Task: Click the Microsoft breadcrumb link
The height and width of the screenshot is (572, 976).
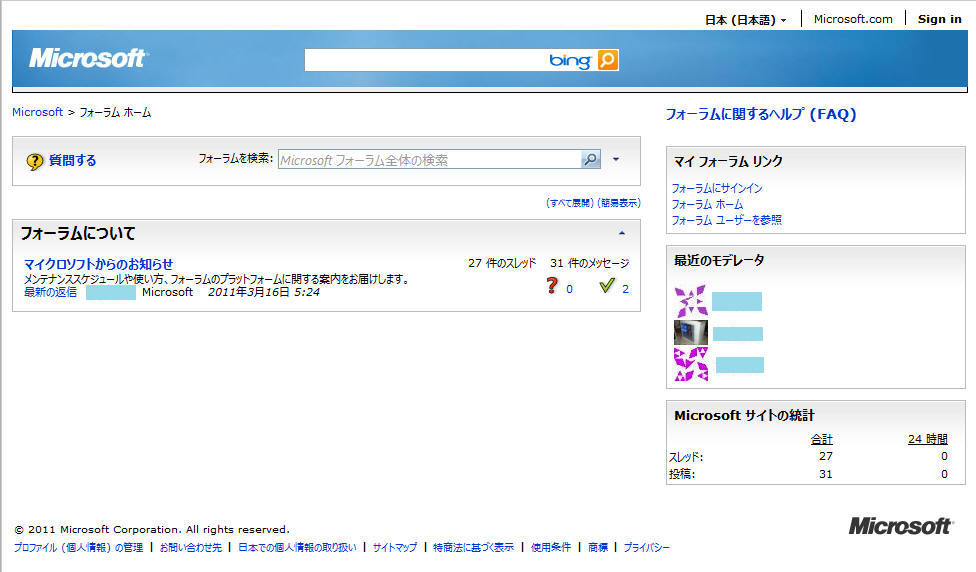Action: [37, 112]
